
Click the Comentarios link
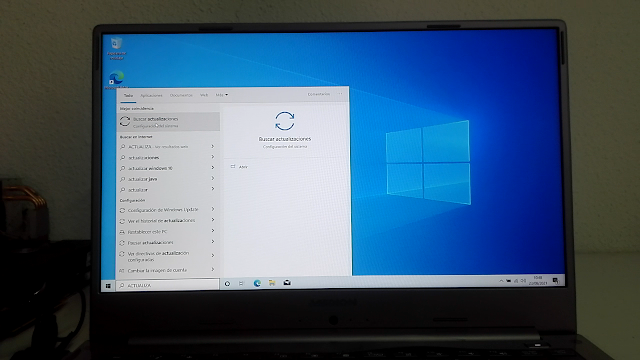(319, 94)
